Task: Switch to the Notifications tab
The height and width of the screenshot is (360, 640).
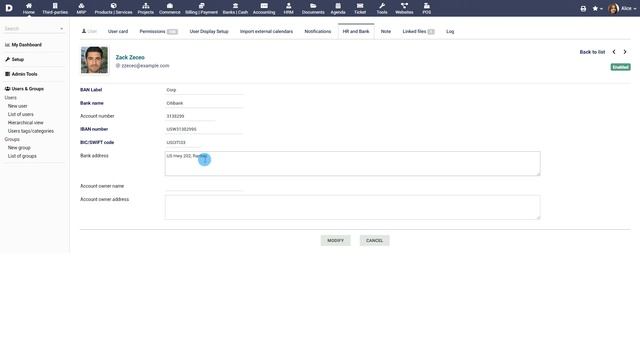Action: click(x=318, y=31)
